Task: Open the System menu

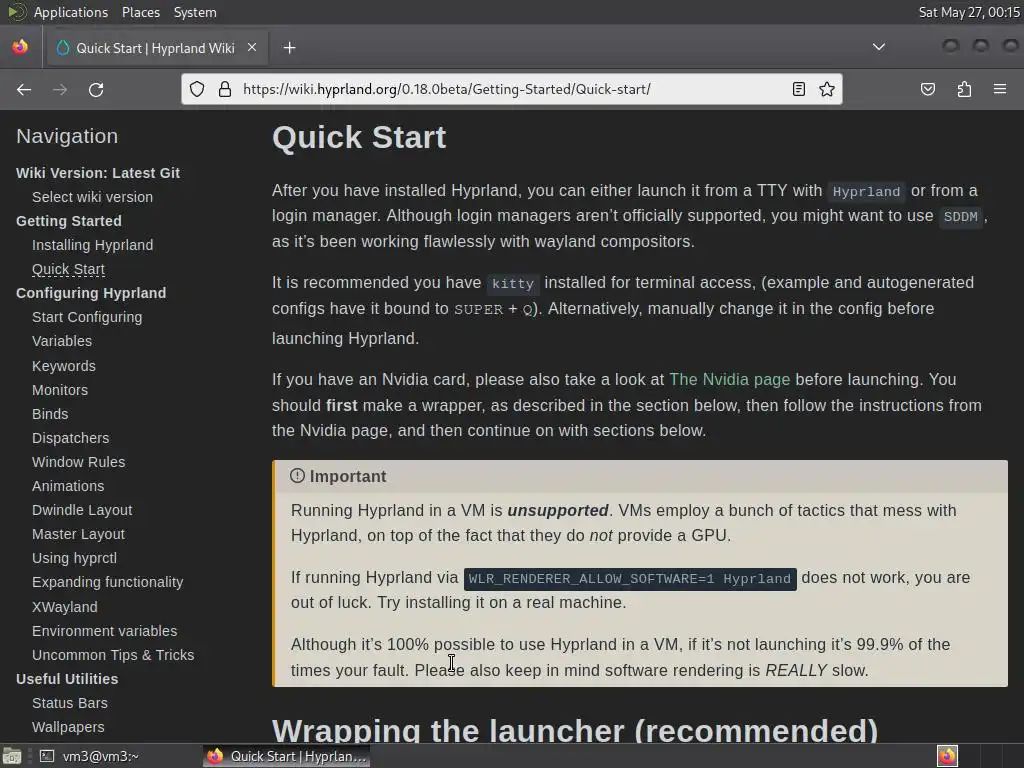Action: 195,12
